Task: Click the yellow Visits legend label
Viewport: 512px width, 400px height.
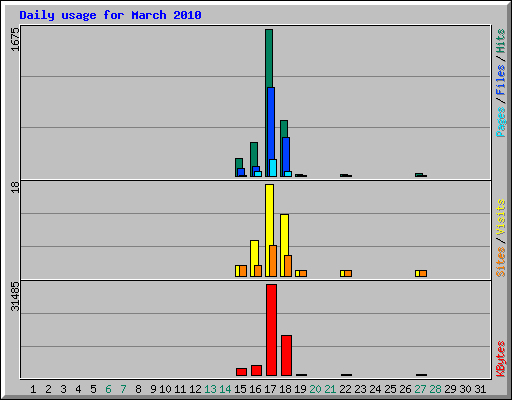Action: 501,217
